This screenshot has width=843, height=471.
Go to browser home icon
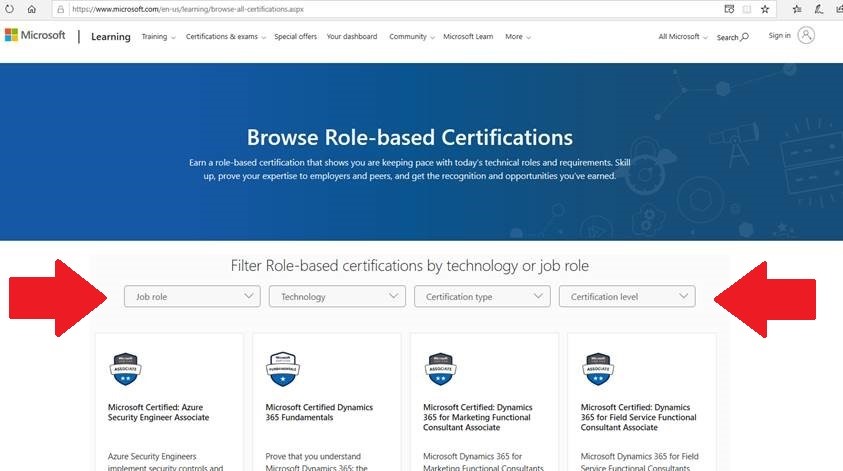tap(32, 9)
